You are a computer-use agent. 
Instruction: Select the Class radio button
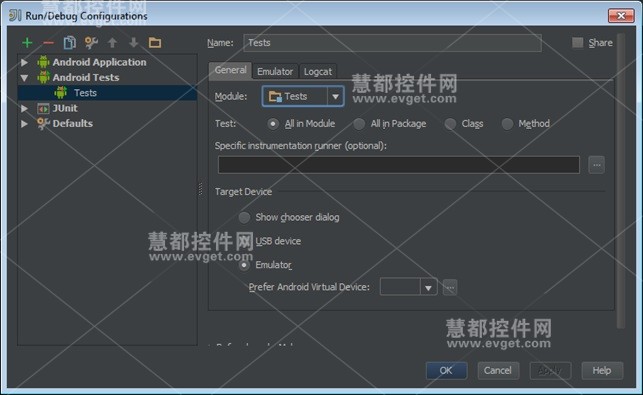tap(450, 124)
